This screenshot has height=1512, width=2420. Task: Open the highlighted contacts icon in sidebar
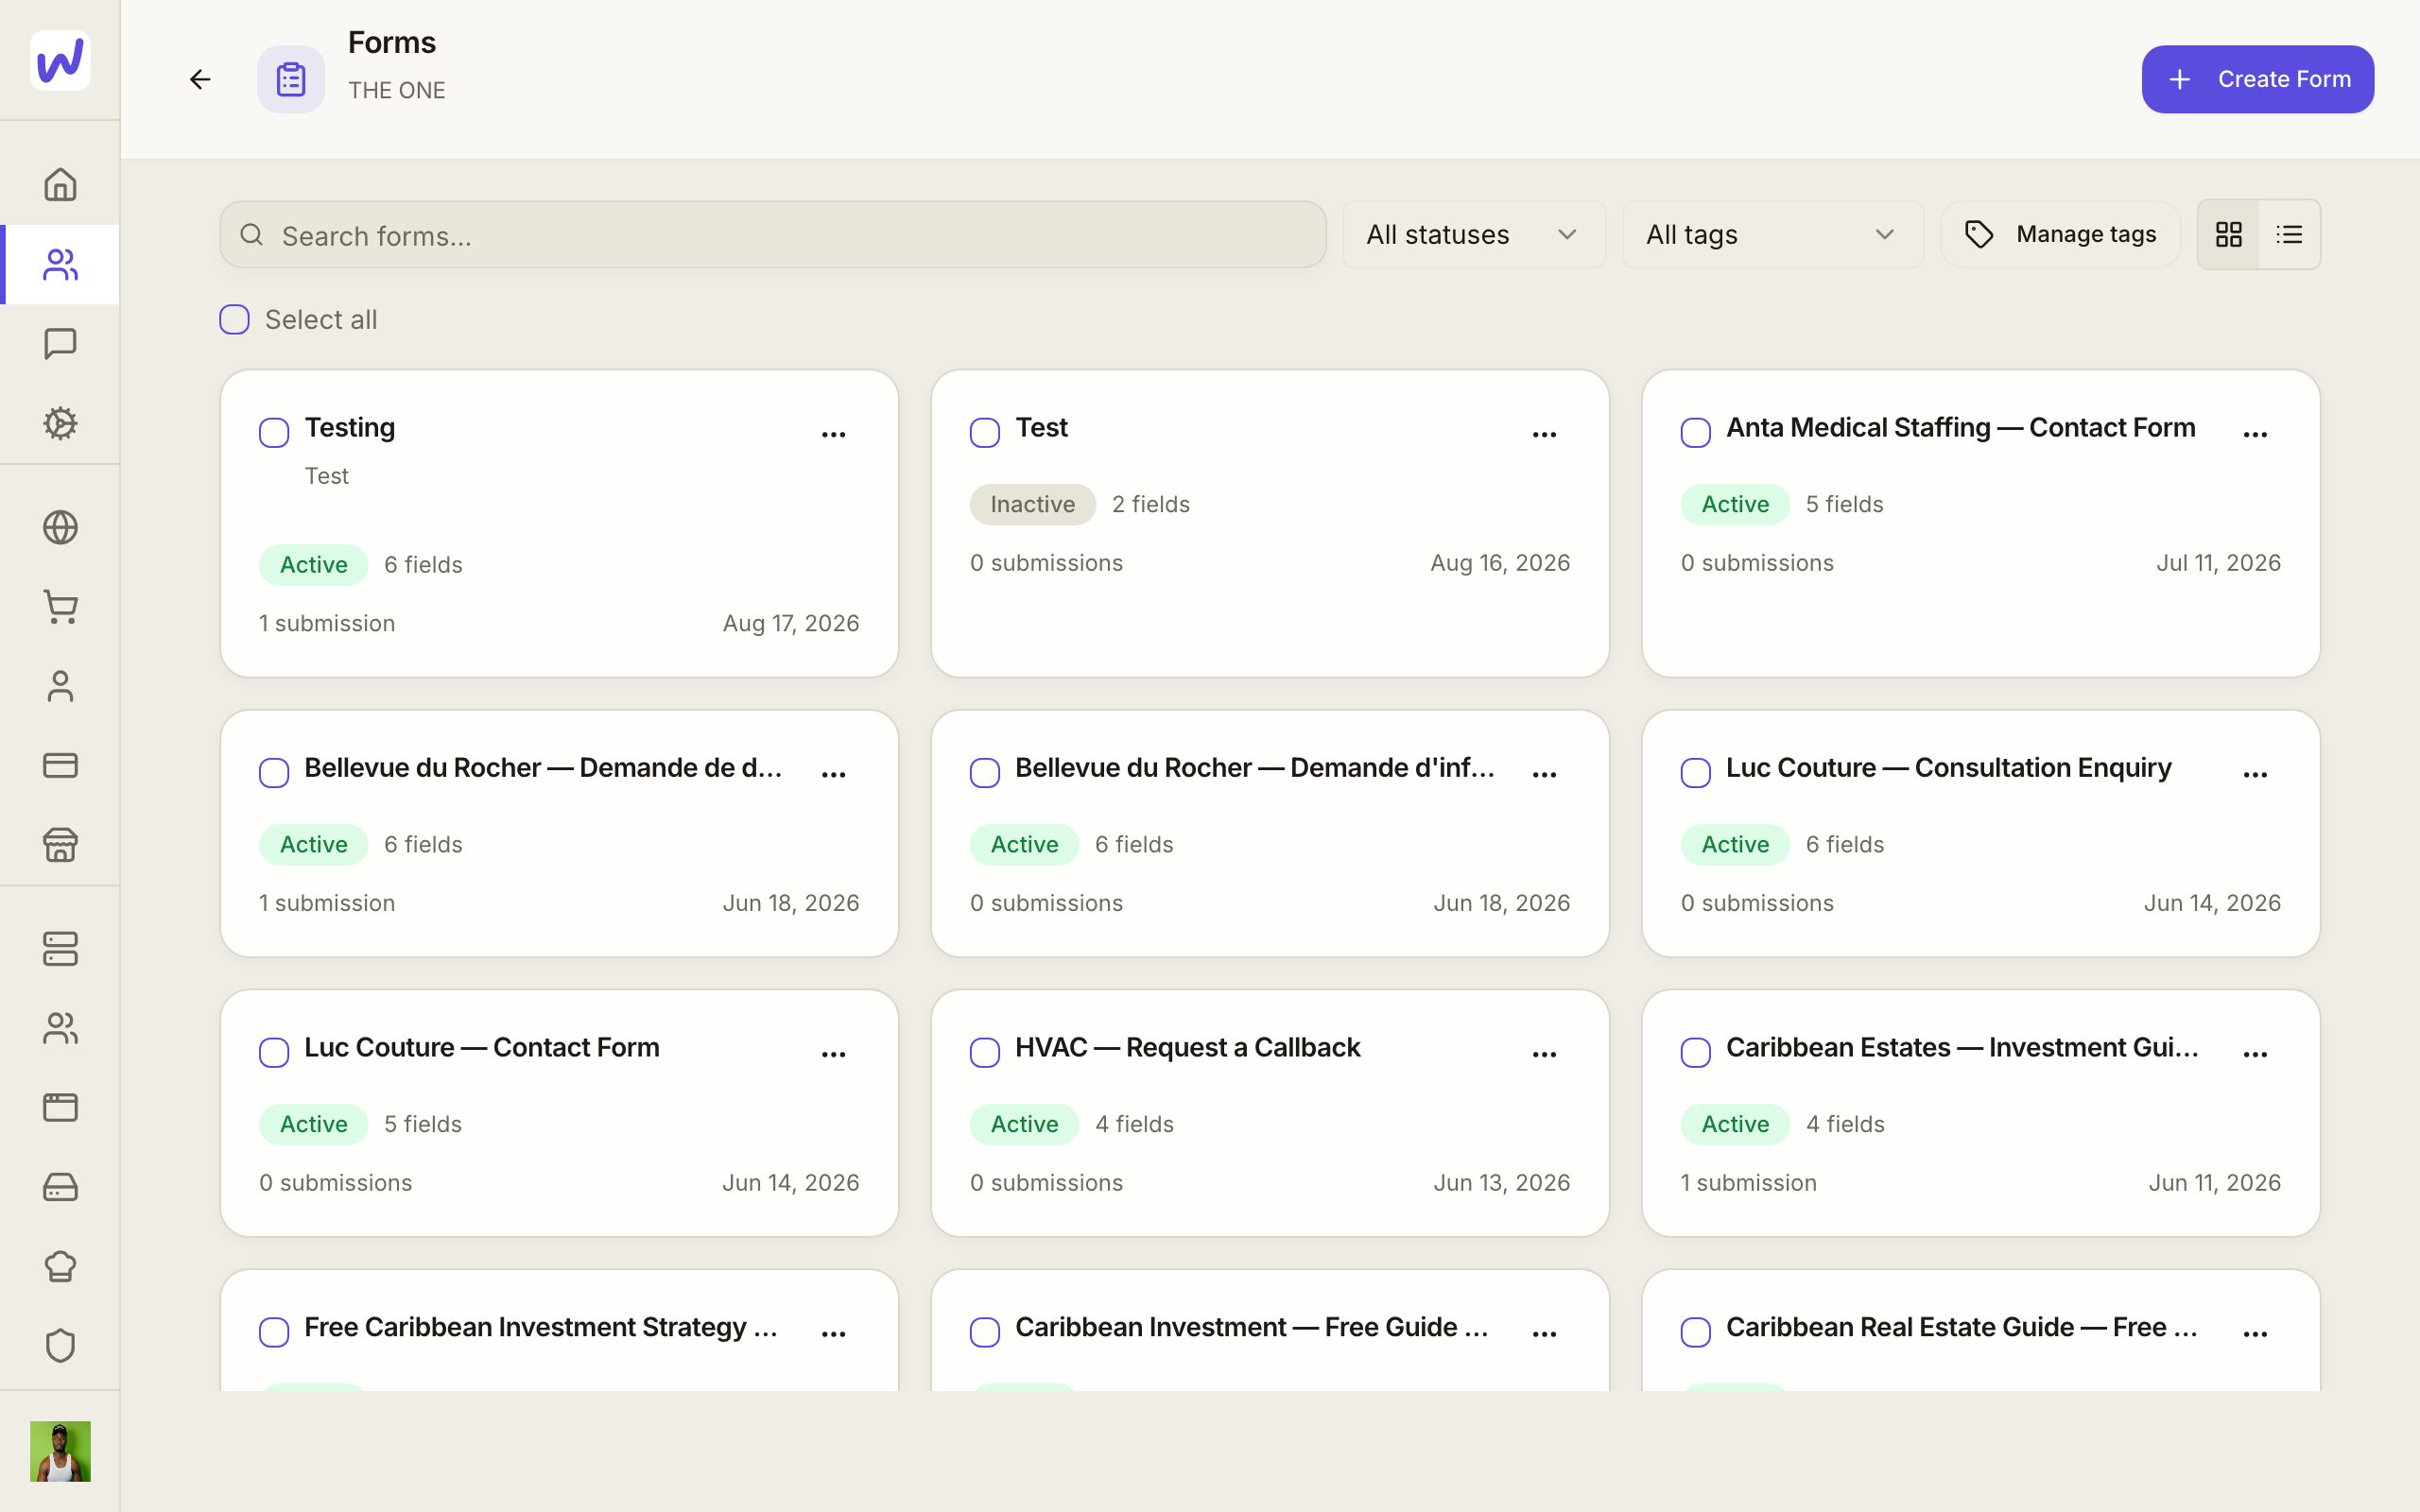coord(60,265)
